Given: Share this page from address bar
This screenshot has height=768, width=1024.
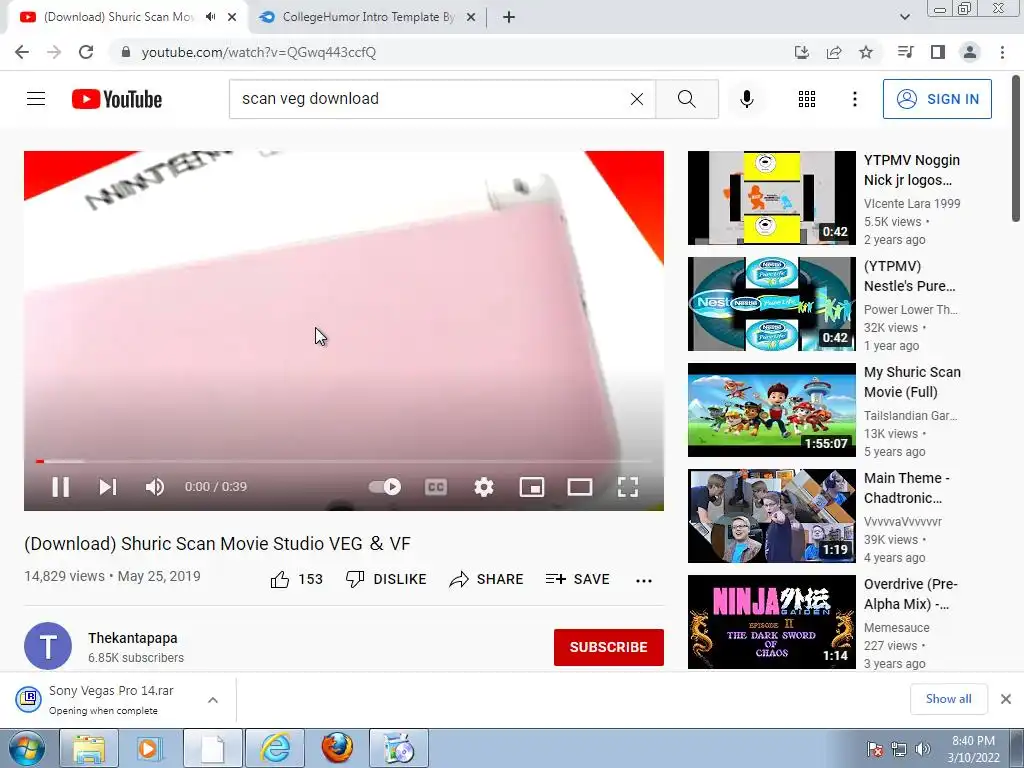Looking at the screenshot, I should 834,52.
